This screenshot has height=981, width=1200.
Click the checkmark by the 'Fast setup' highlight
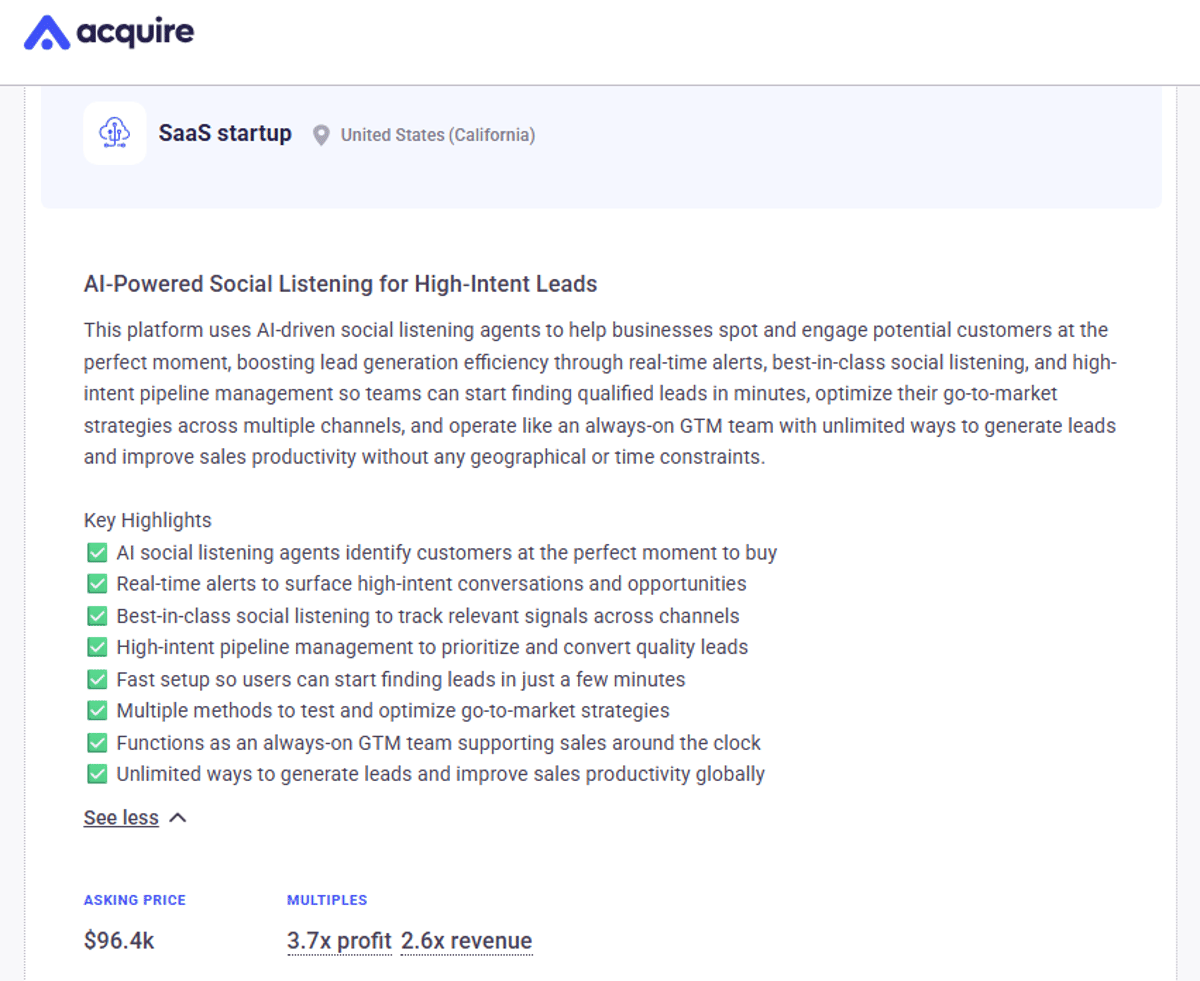tap(96, 679)
